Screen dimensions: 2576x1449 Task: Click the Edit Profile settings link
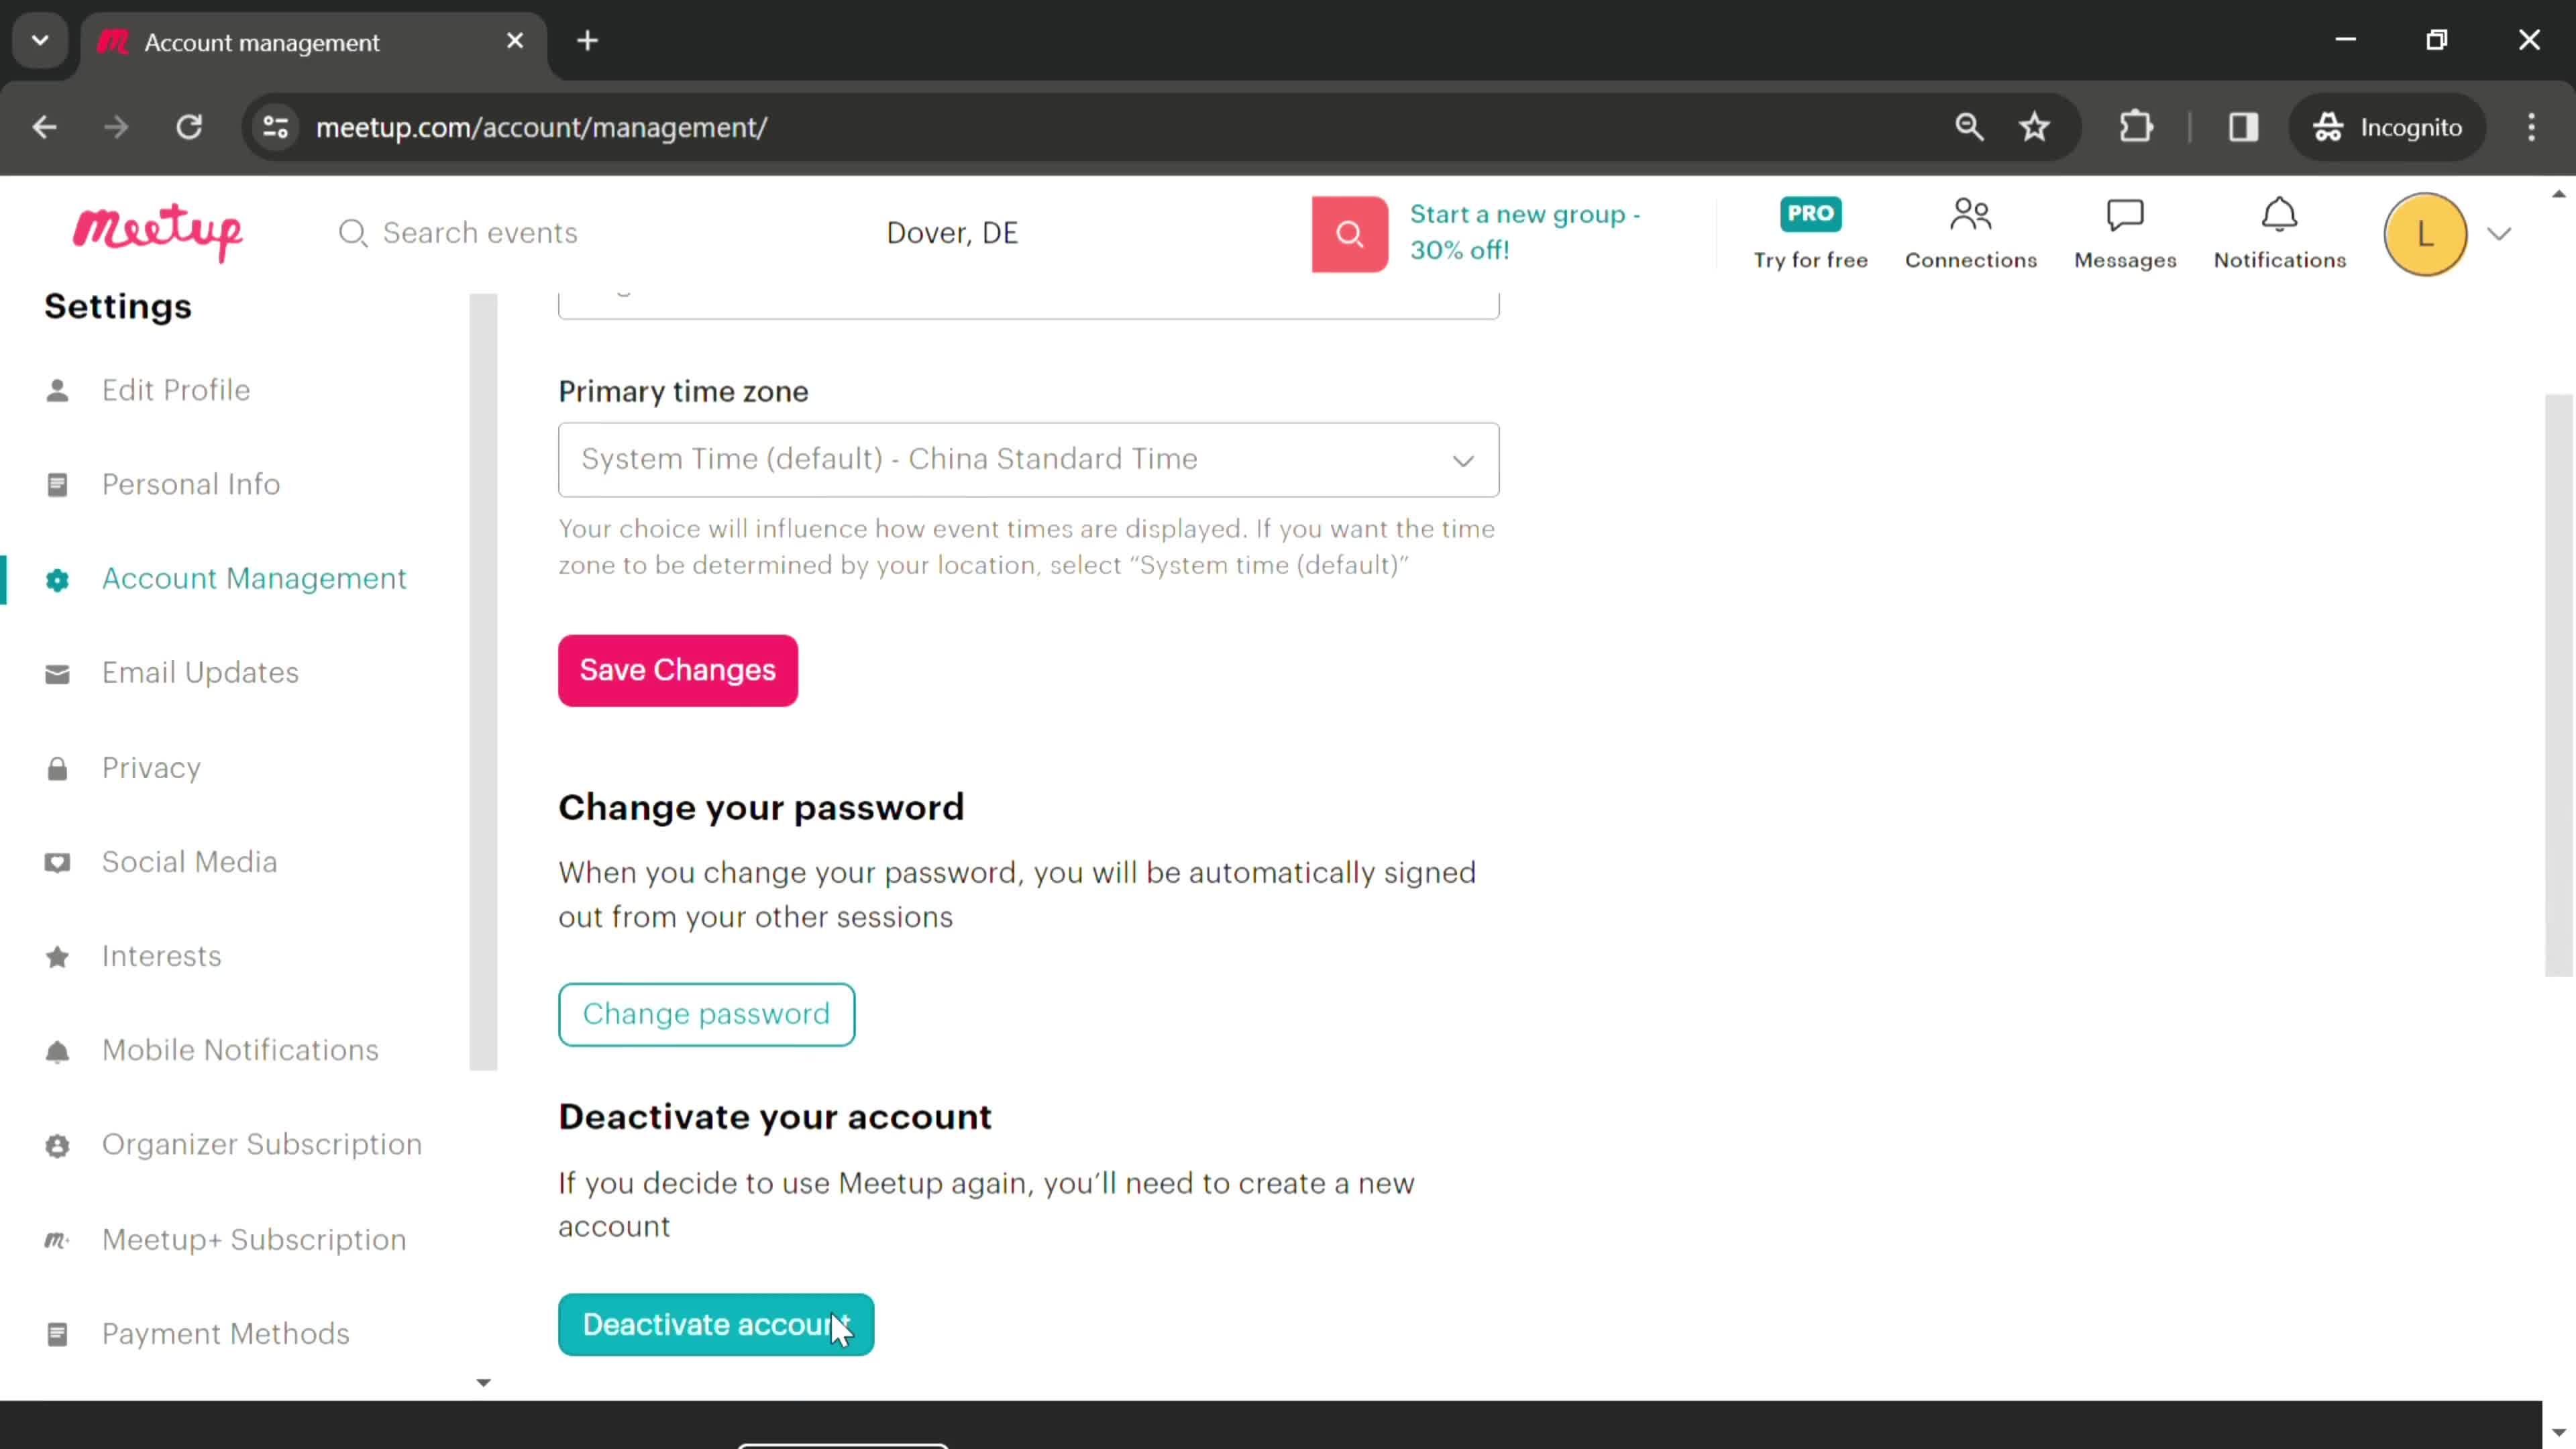pos(175,389)
